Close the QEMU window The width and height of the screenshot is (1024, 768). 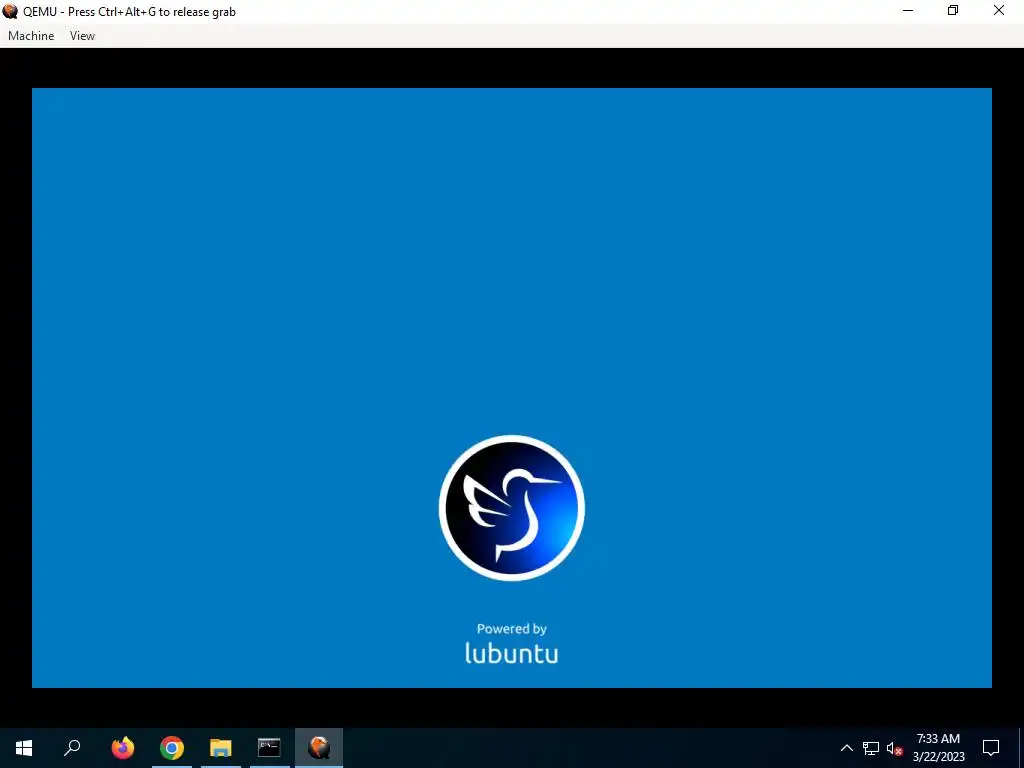[999, 11]
